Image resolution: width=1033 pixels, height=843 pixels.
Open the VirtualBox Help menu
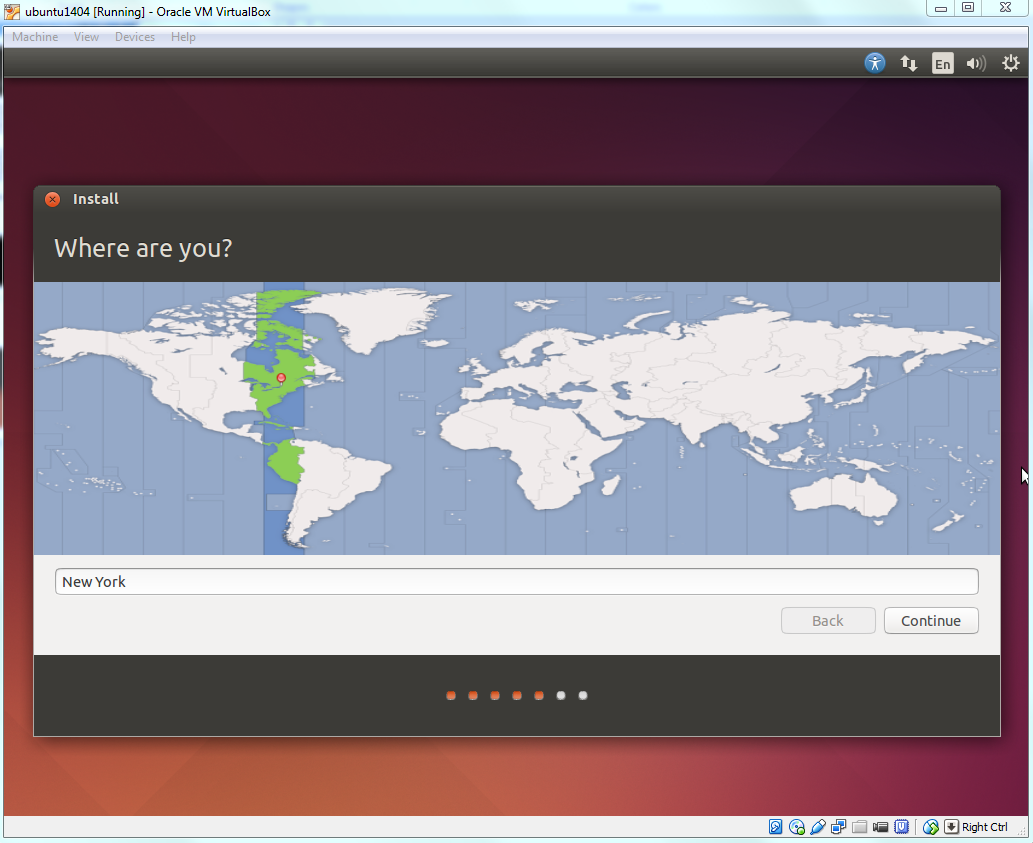click(x=183, y=37)
